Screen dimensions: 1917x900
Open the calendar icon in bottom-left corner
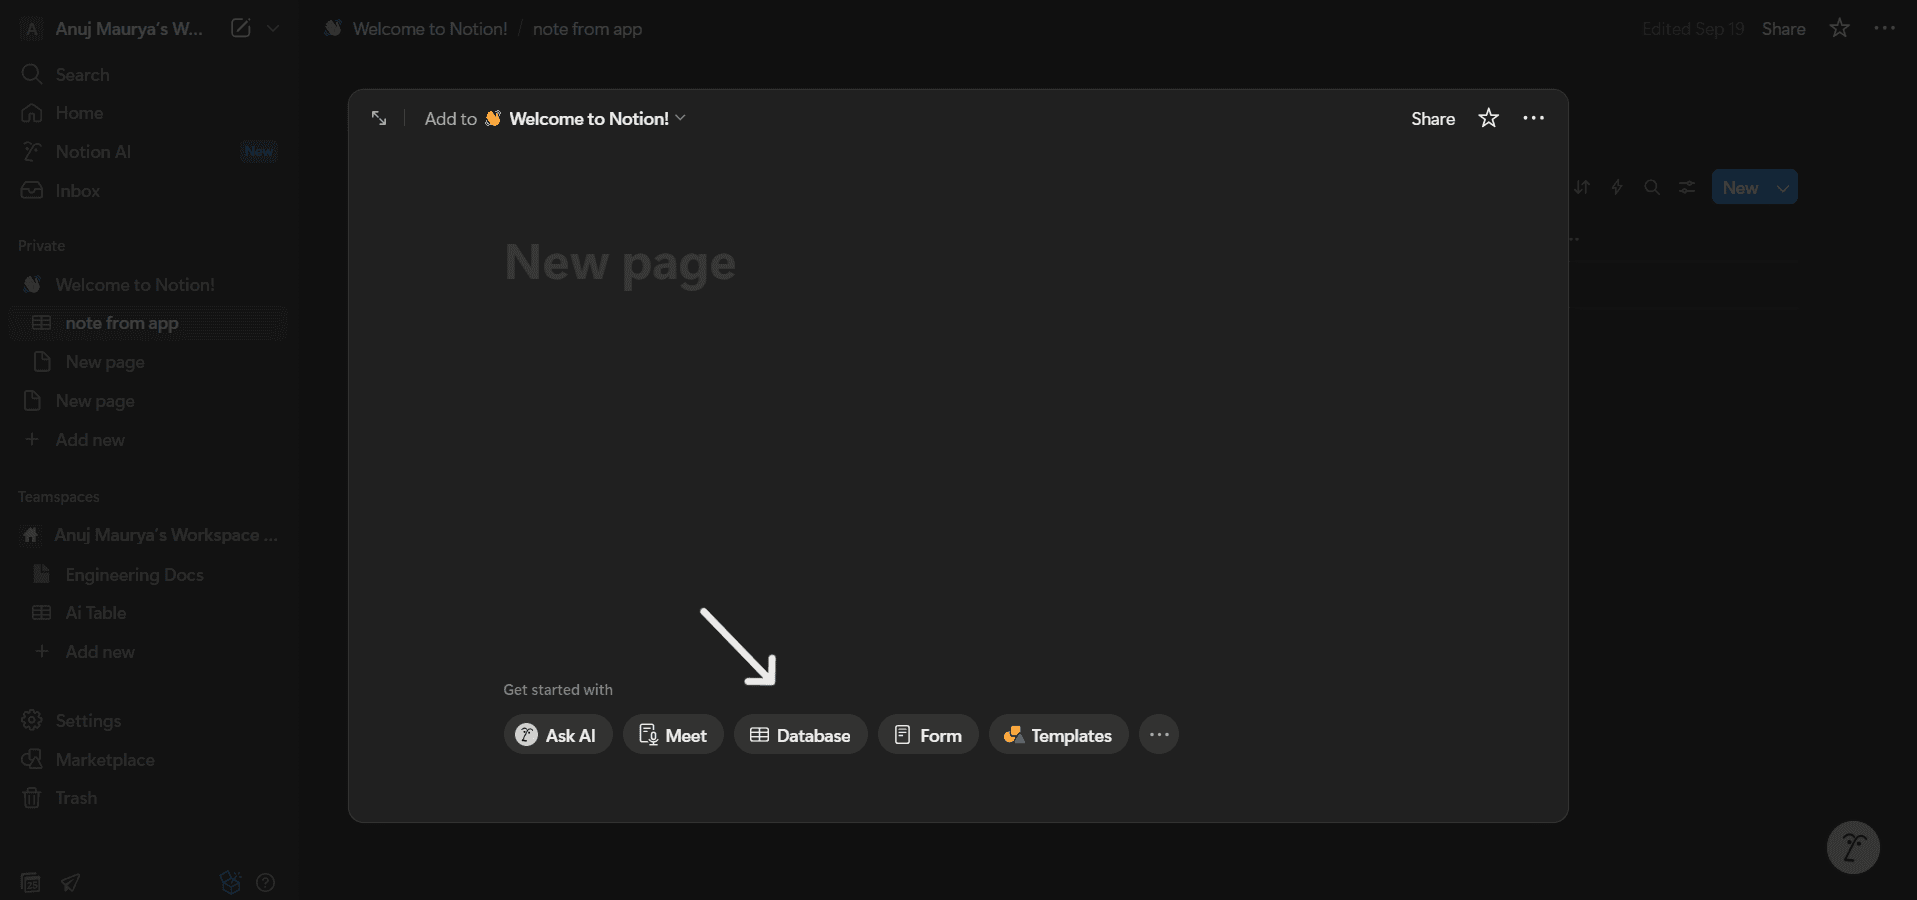point(29,883)
